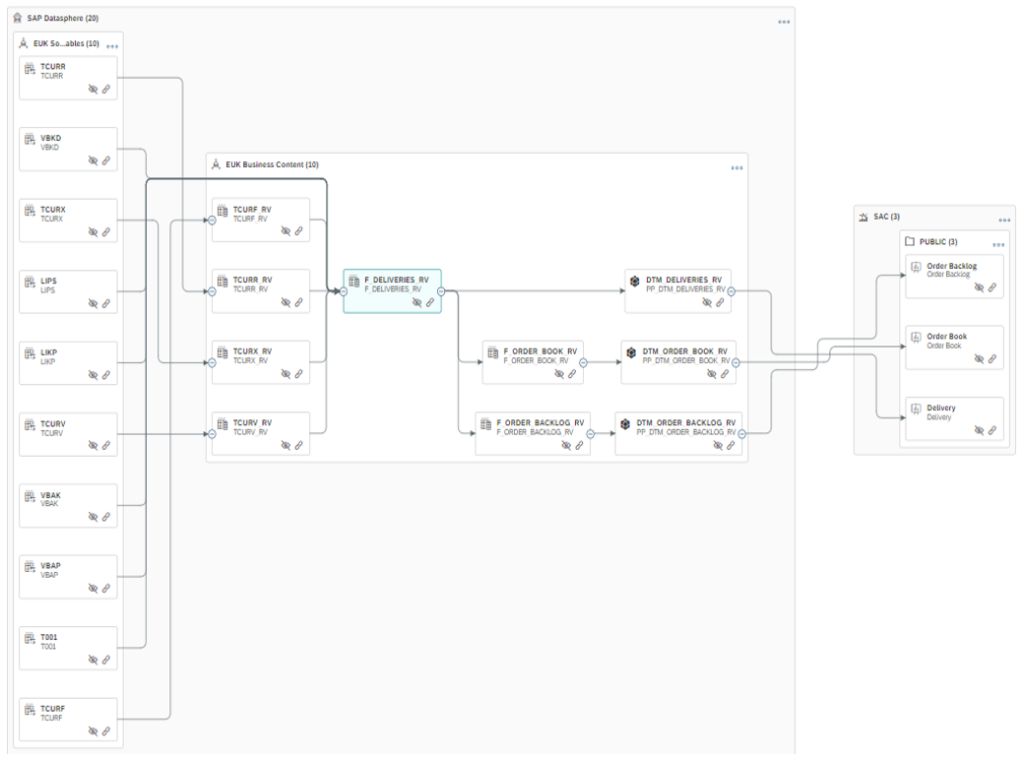Viewport: 1024px width, 760px height.
Task: Open the EUK Business Content options menu
Action: point(737,168)
